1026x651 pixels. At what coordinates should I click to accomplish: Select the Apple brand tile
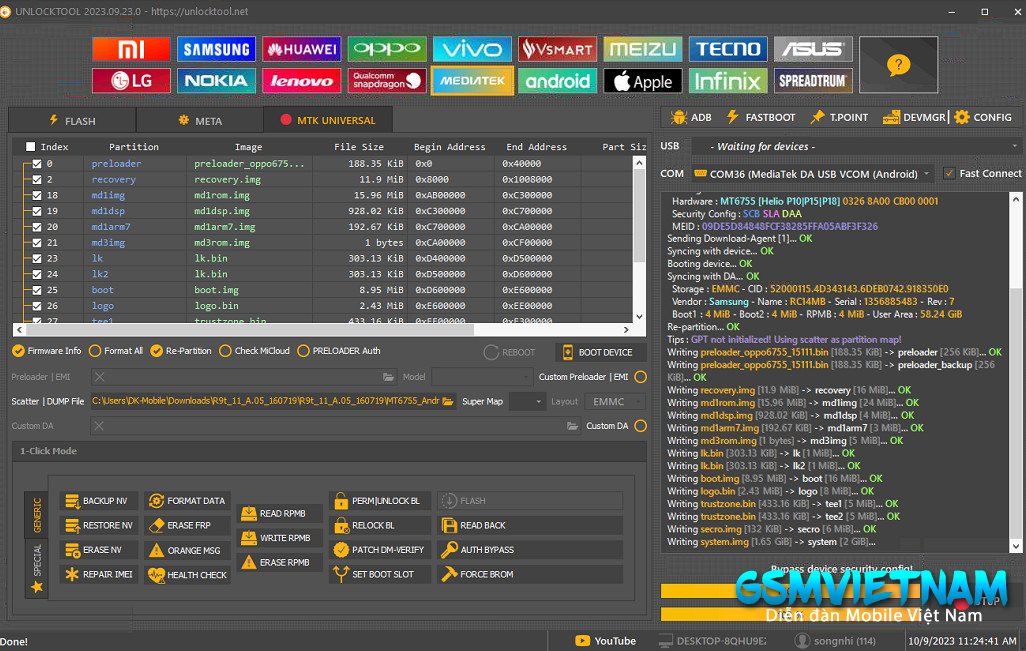[x=643, y=81]
